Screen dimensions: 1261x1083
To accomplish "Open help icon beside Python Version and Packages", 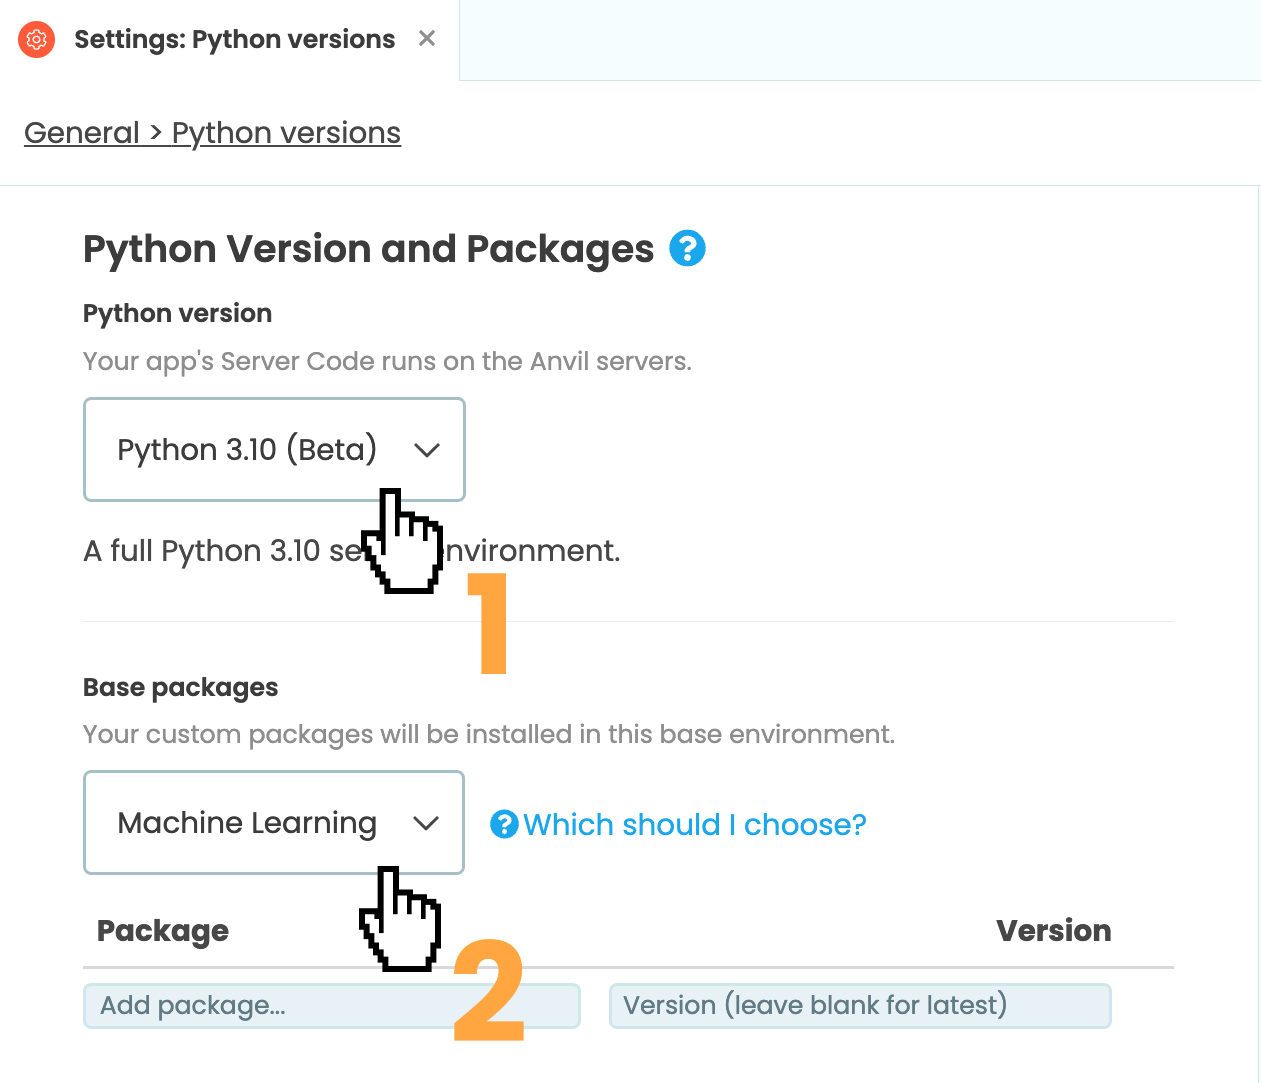I will point(687,247).
